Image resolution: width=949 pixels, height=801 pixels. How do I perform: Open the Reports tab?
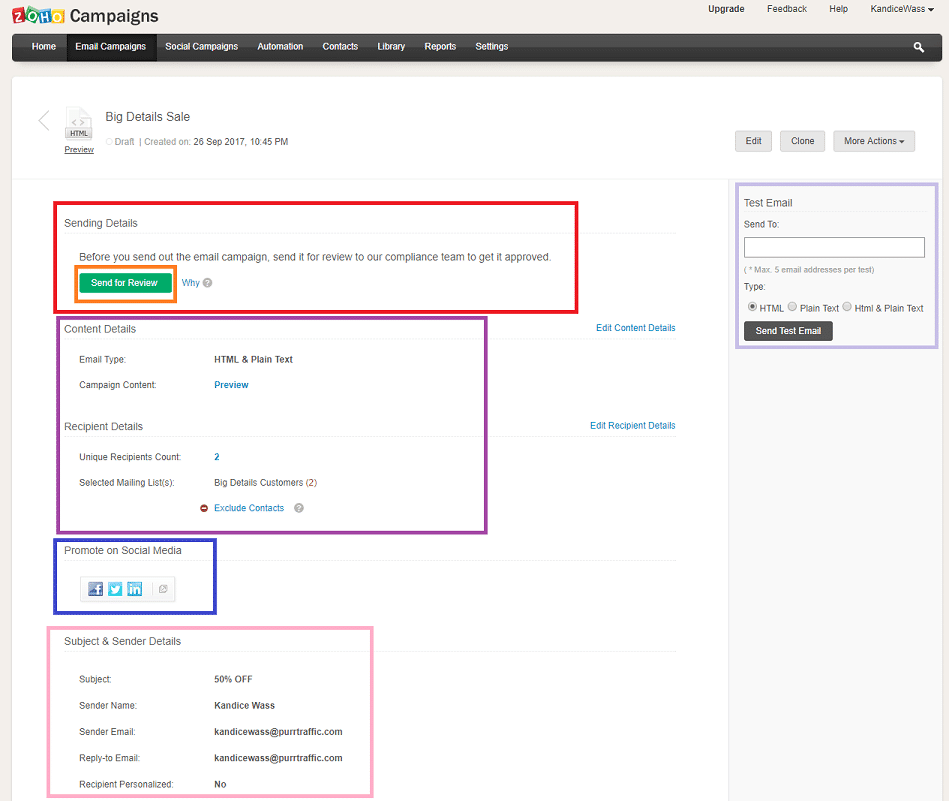[440, 47]
